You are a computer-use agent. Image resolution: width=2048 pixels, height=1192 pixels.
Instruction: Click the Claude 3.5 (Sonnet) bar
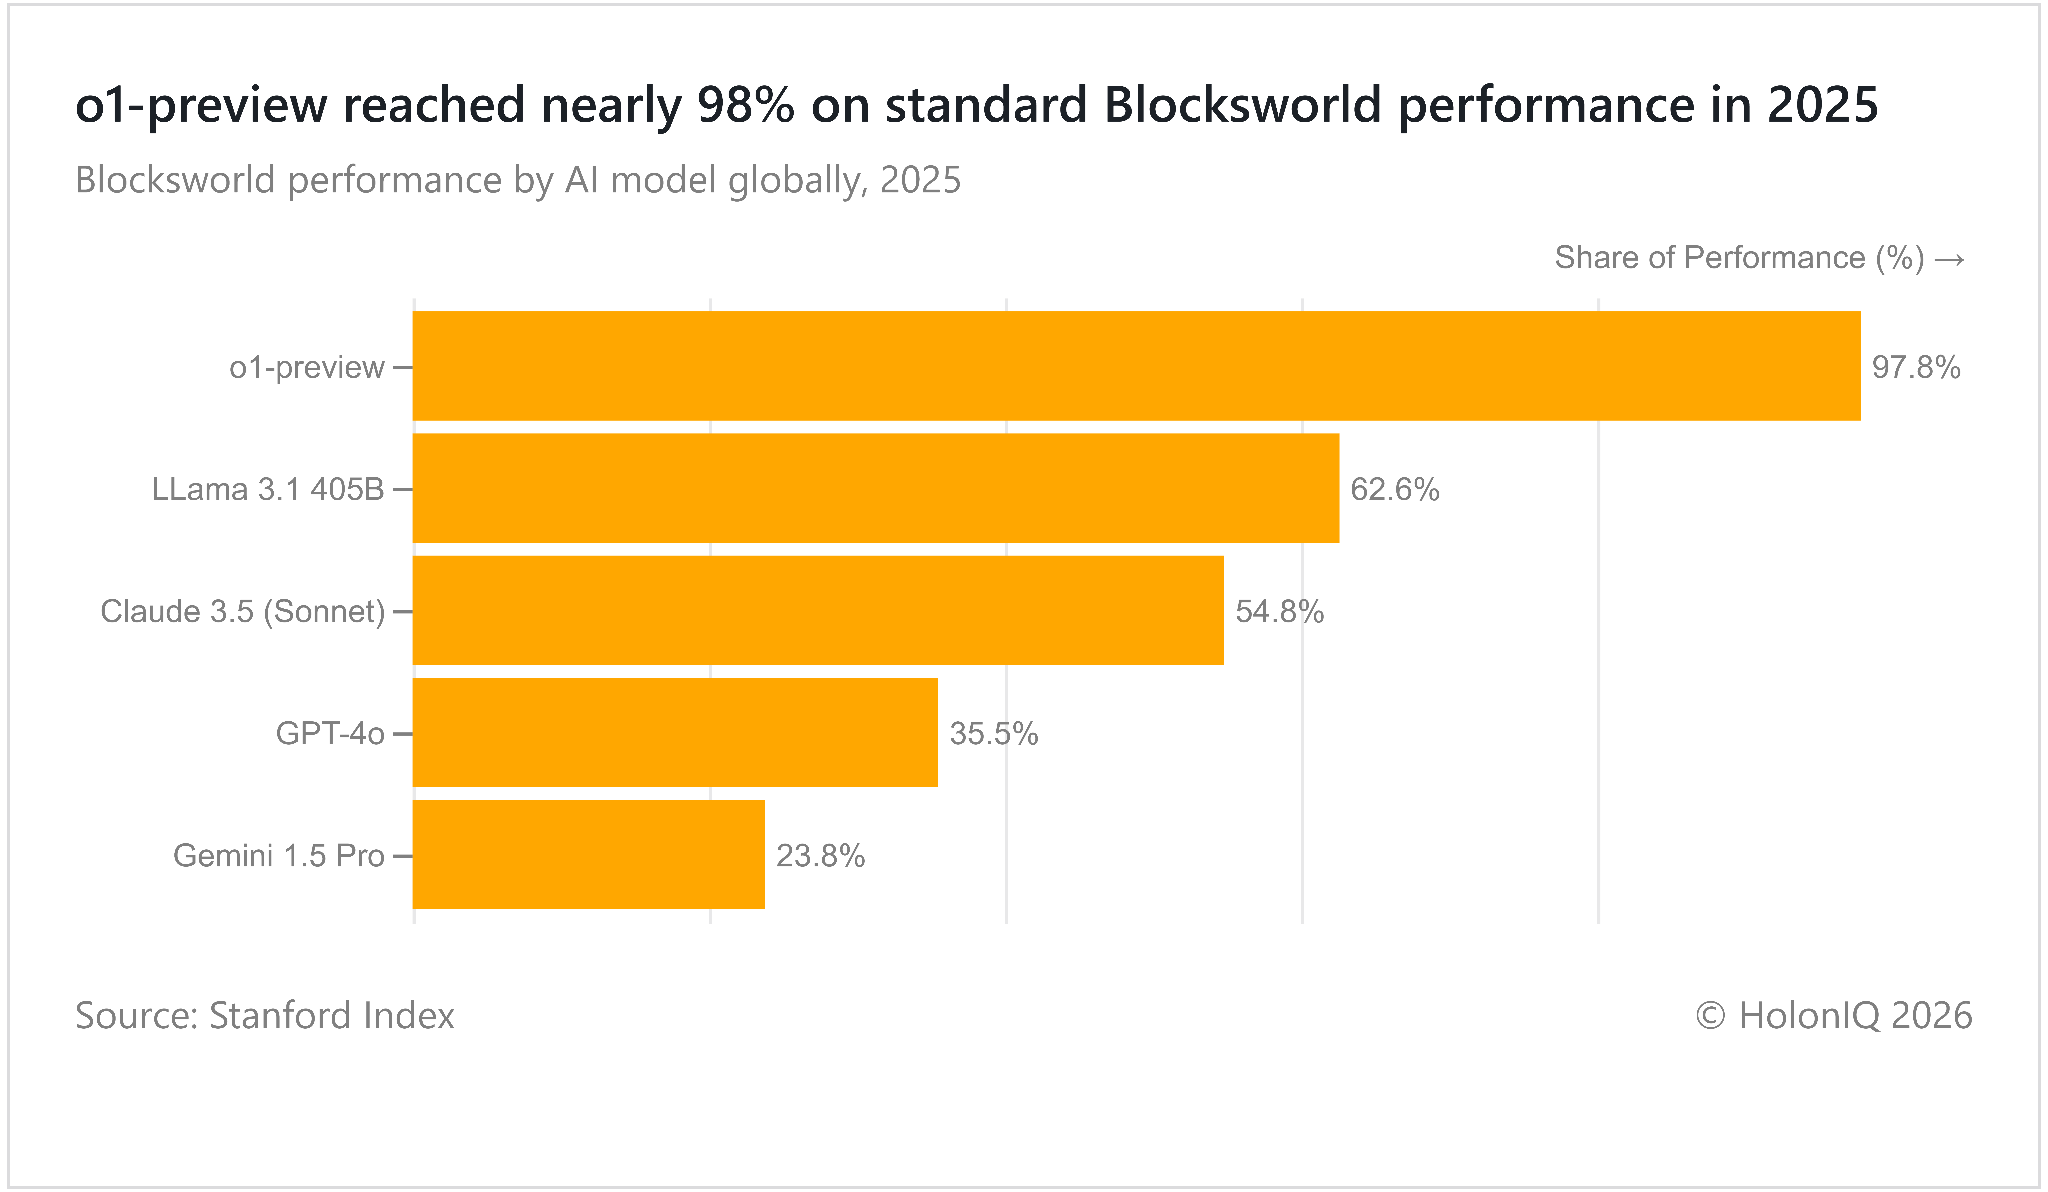[818, 610]
